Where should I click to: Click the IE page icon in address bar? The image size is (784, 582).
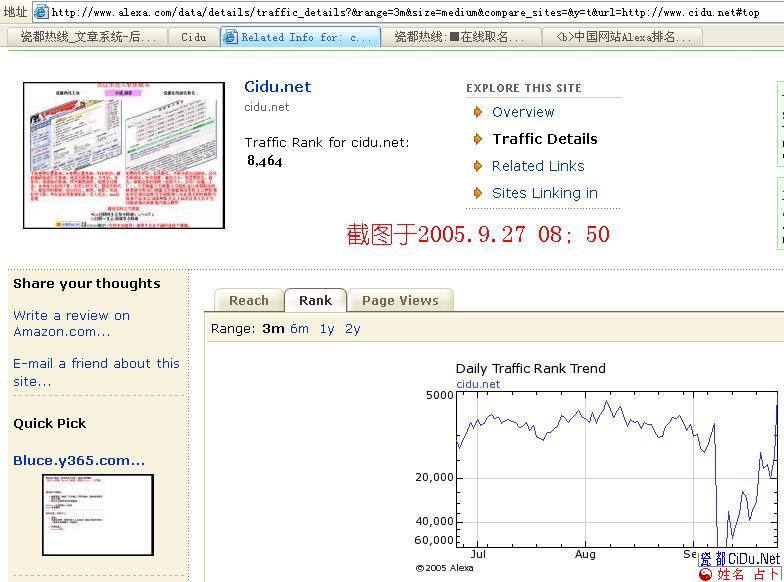click(x=41, y=12)
